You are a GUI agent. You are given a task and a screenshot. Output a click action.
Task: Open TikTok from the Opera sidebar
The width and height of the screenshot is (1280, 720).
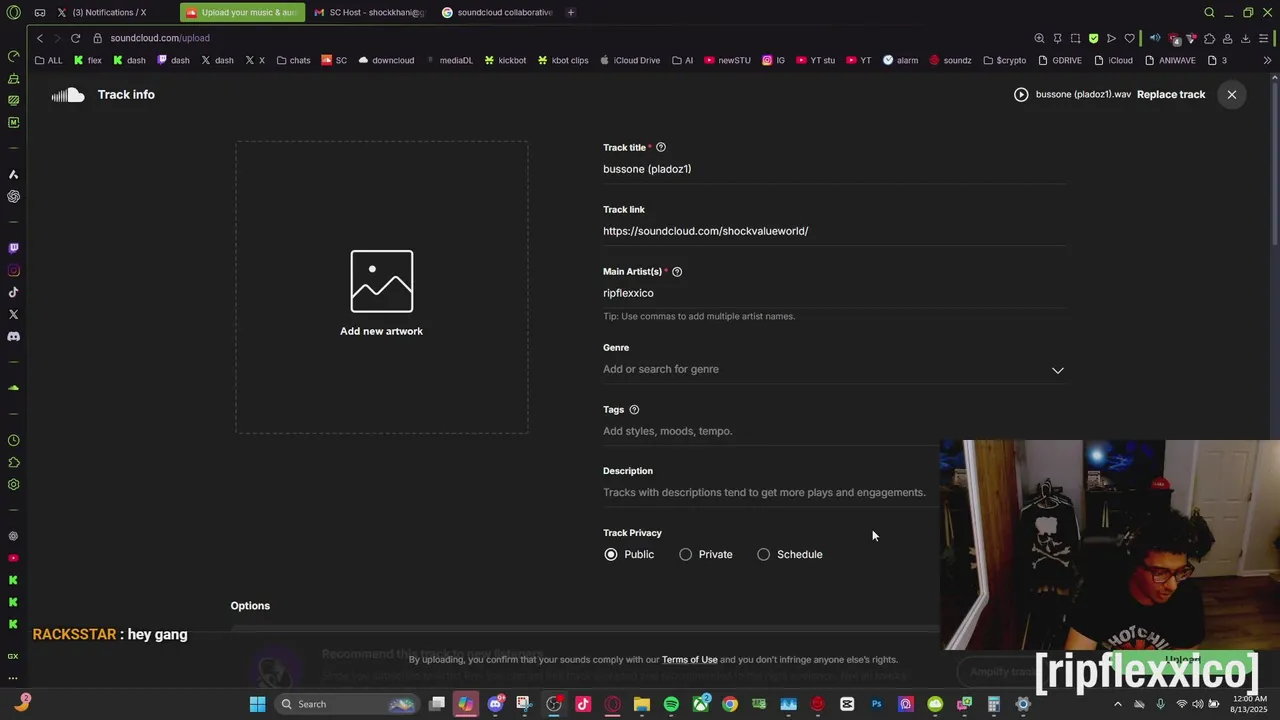[x=13, y=292]
